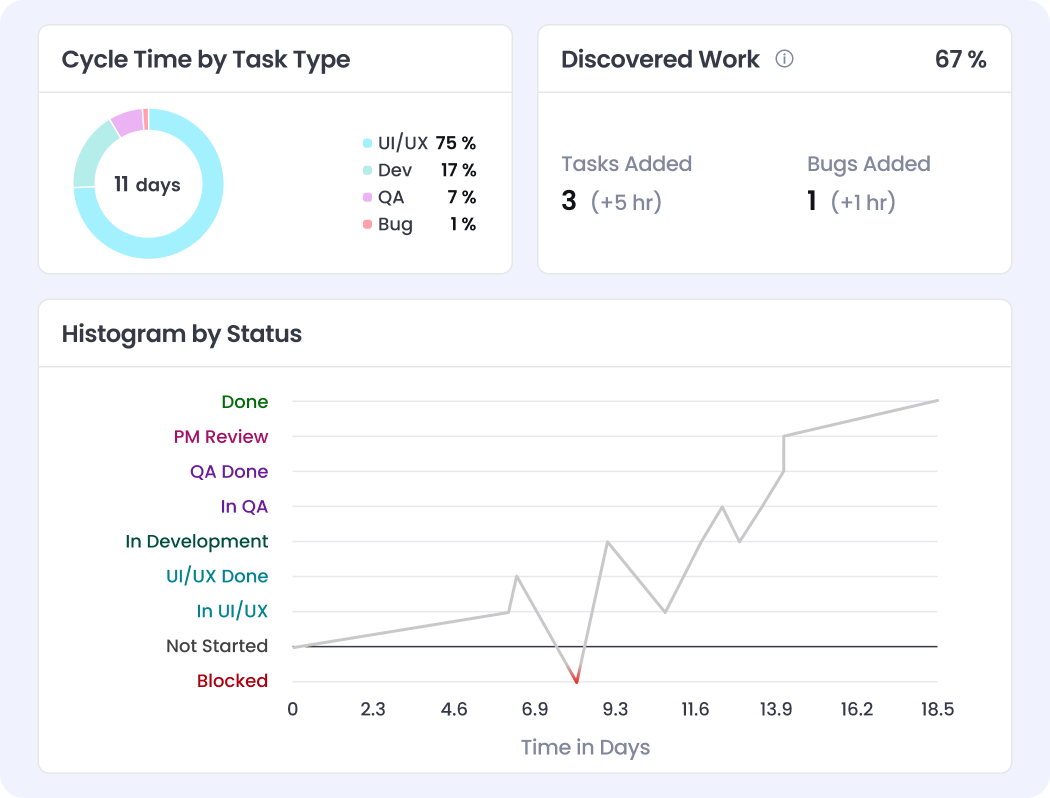1050x798 pixels.
Task: Click the red Blocked dip on the line
Action: point(576,678)
